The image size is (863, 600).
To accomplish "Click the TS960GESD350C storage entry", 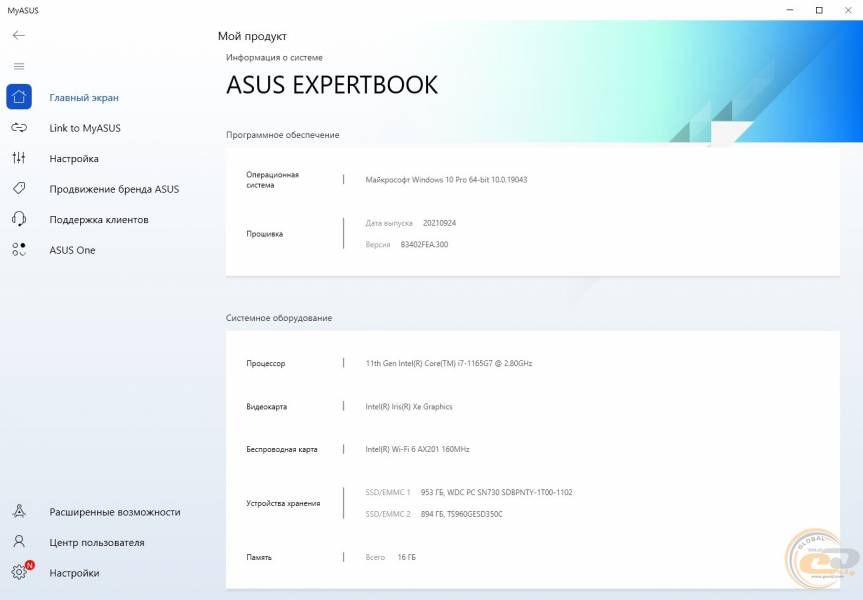I will (462, 514).
